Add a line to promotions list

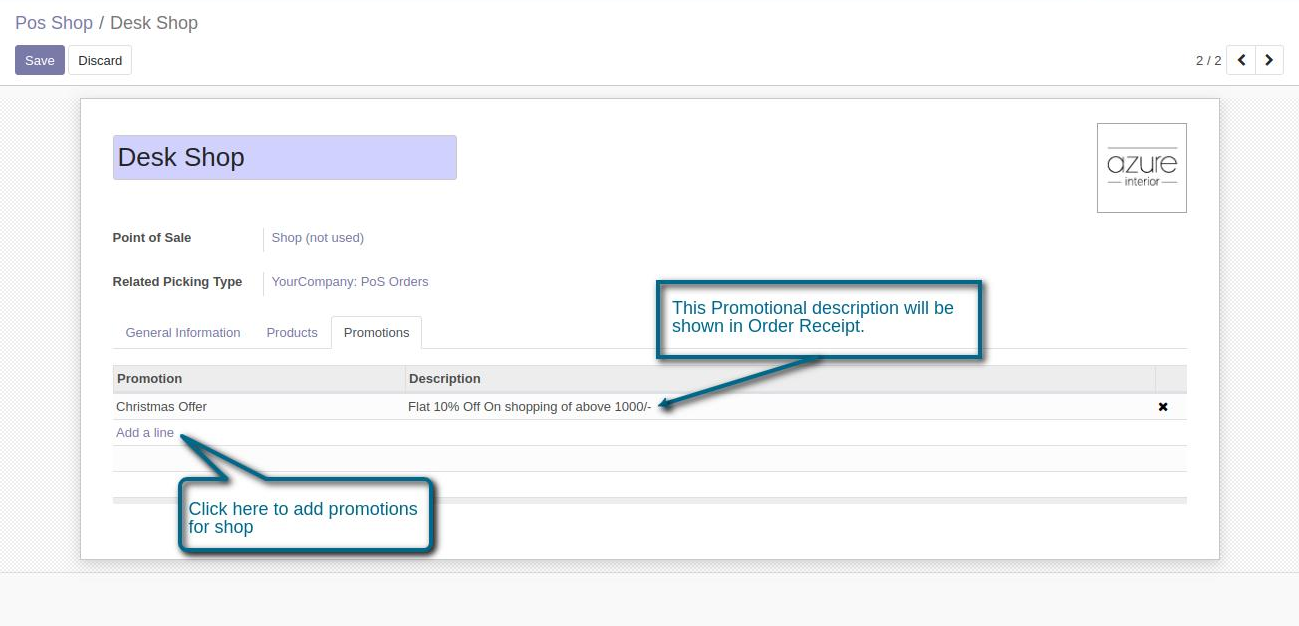pos(145,433)
